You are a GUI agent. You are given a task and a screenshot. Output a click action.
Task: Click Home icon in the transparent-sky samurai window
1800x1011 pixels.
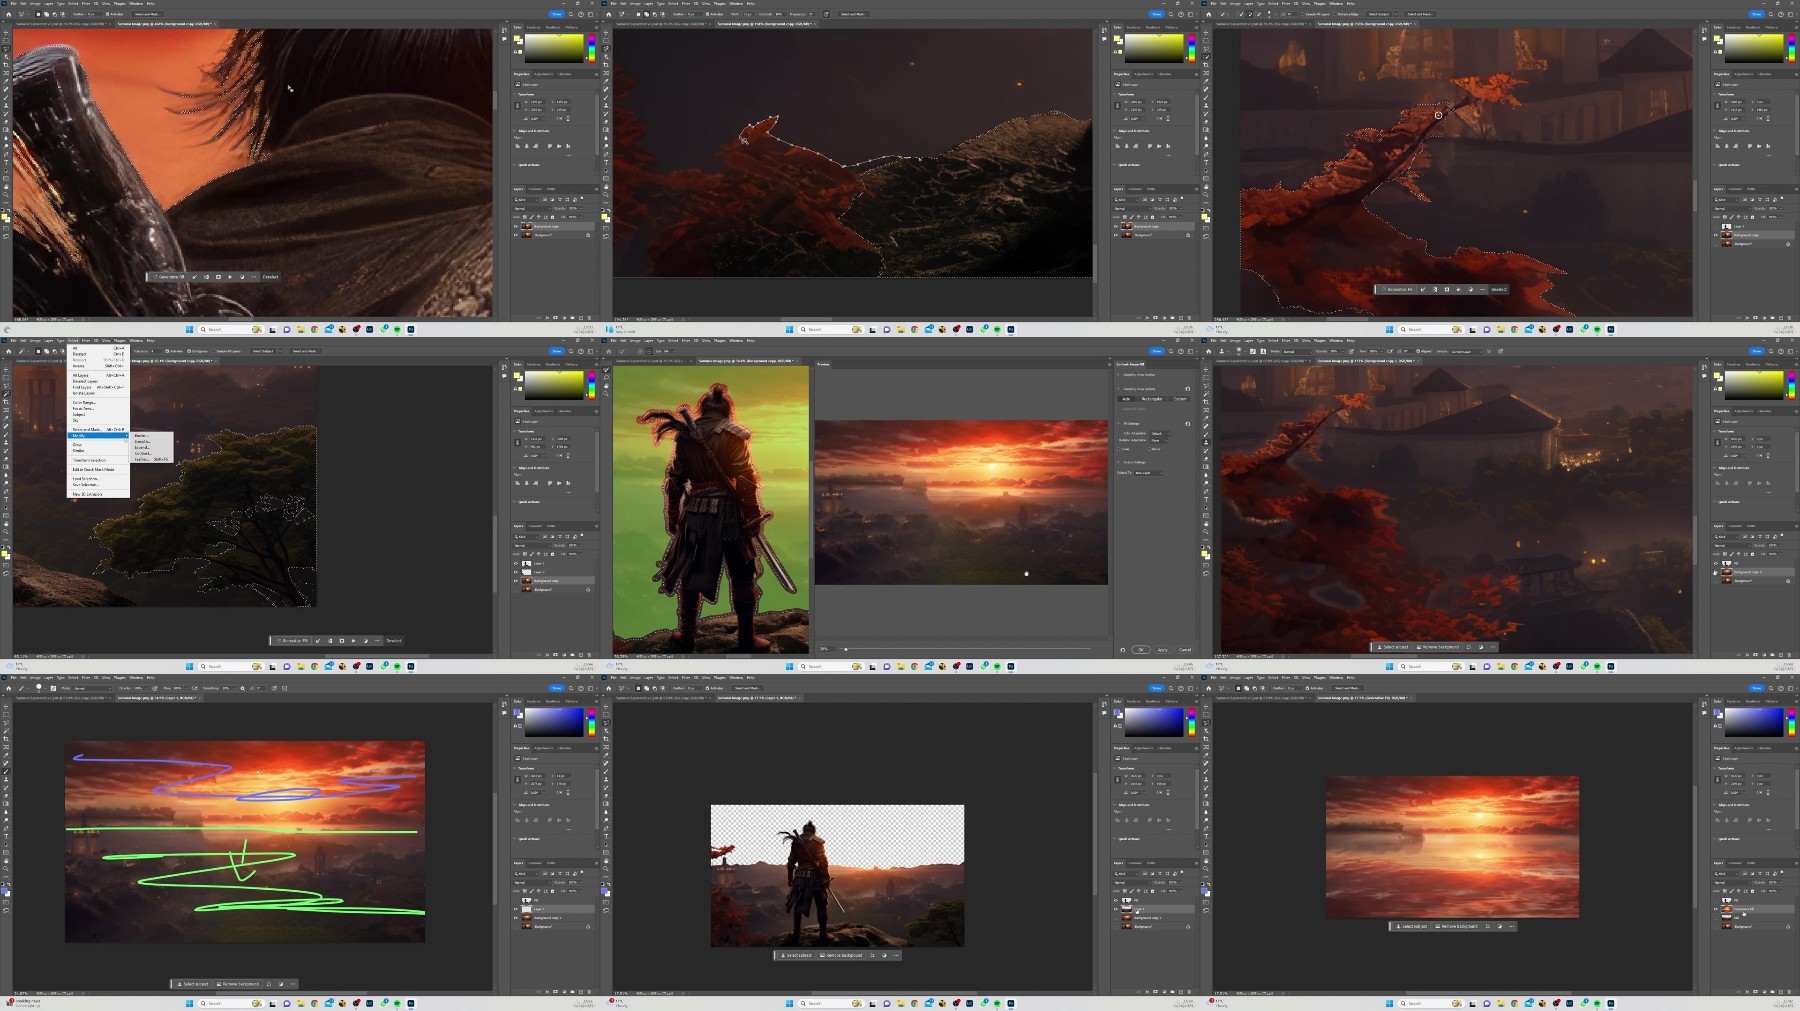609,688
